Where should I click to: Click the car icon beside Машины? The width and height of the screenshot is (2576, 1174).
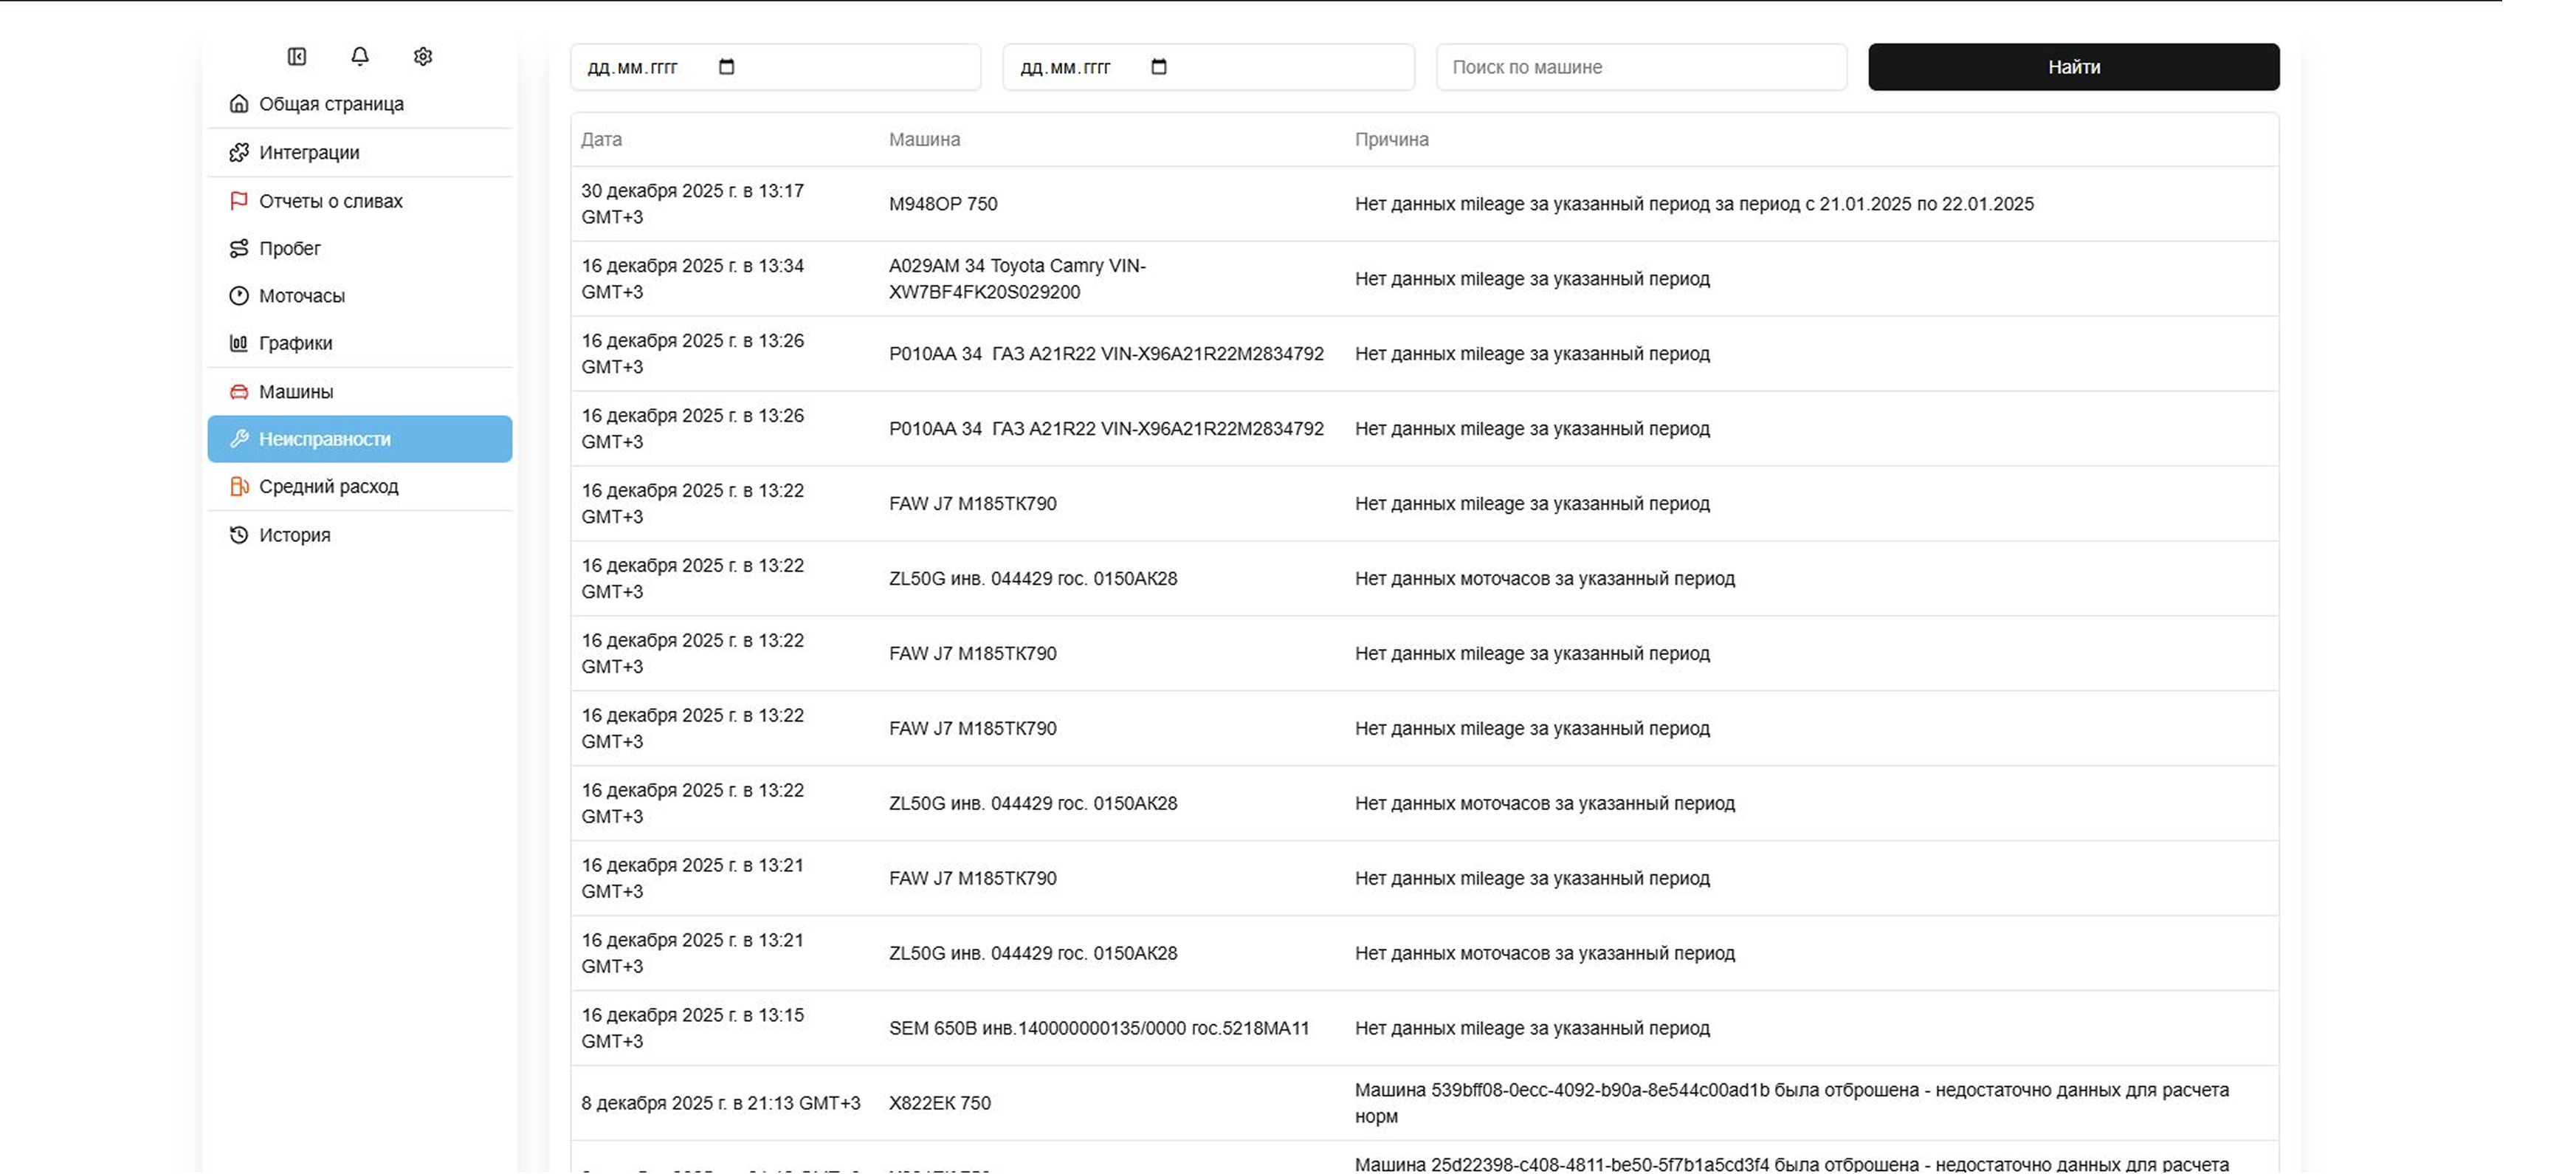239,392
